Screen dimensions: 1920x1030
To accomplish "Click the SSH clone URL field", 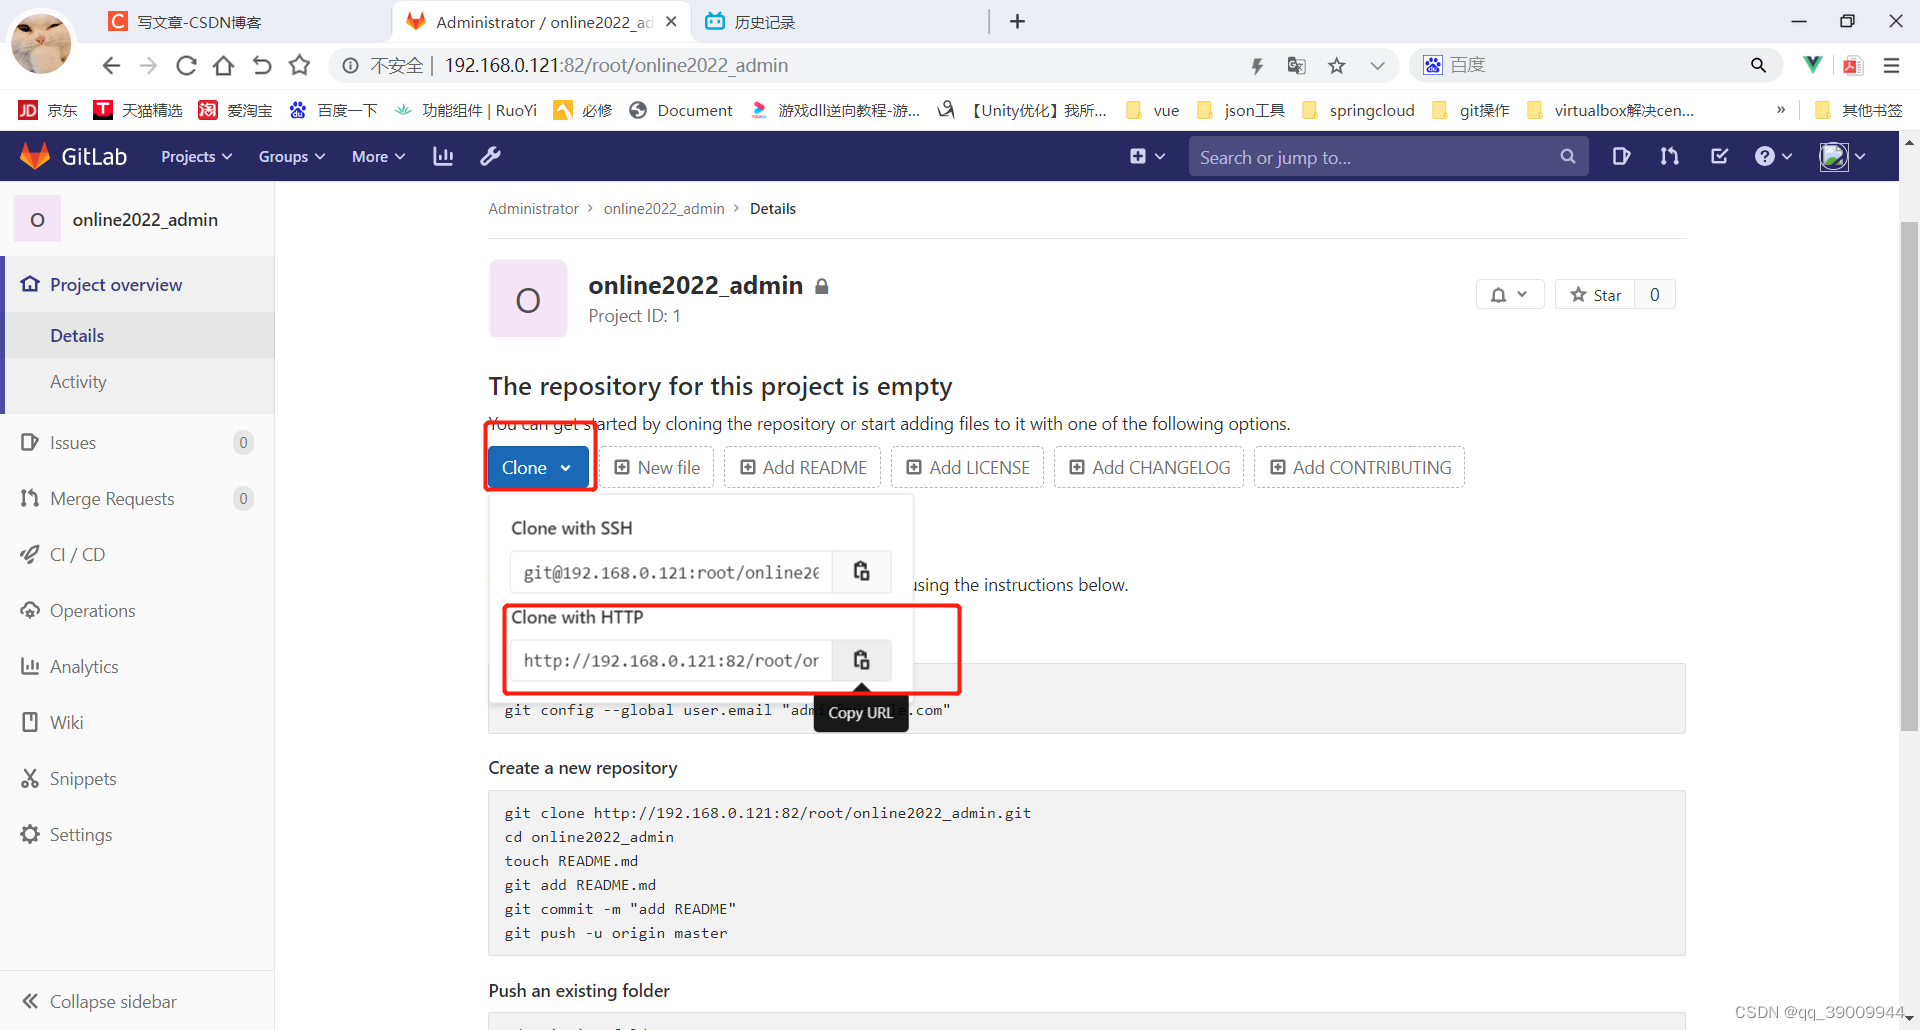I will [x=671, y=572].
